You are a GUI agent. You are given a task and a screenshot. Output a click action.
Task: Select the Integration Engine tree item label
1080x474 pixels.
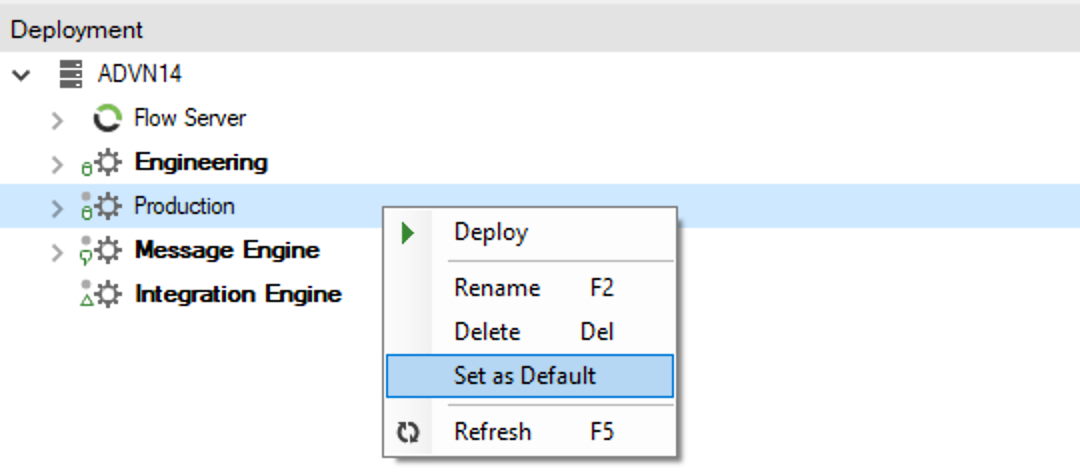coord(238,294)
